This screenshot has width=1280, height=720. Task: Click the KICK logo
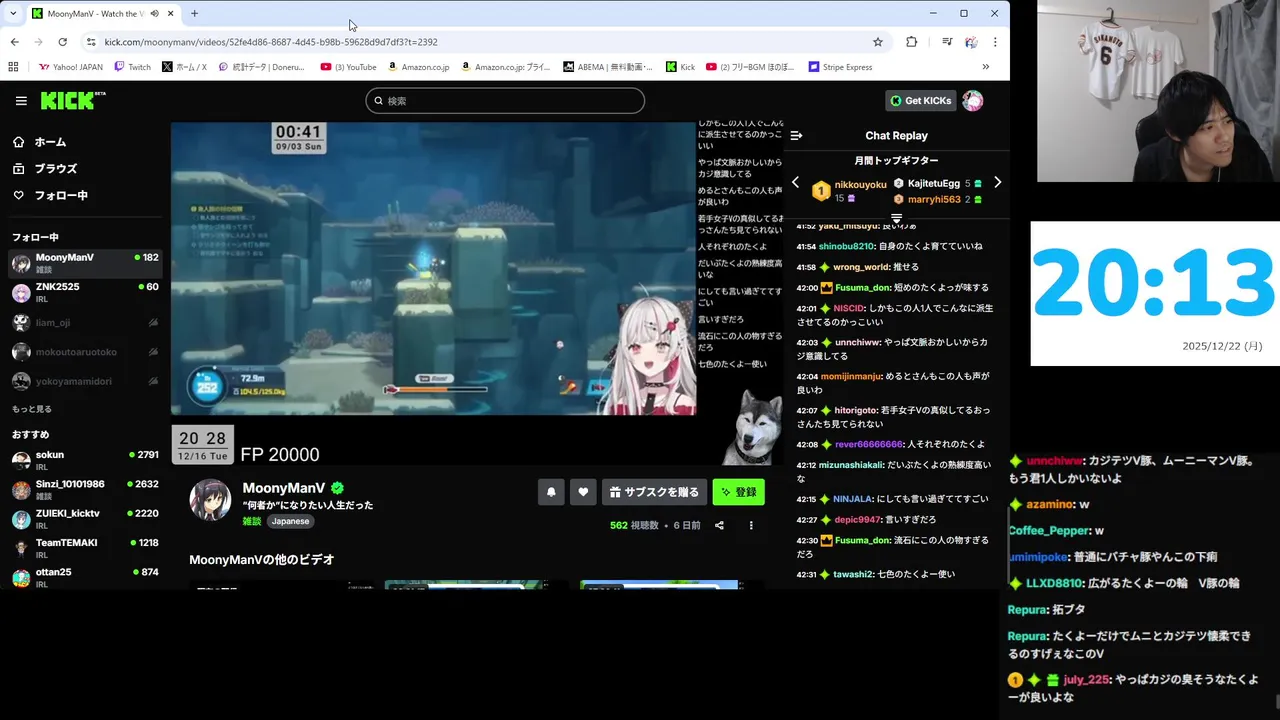tap(72, 100)
